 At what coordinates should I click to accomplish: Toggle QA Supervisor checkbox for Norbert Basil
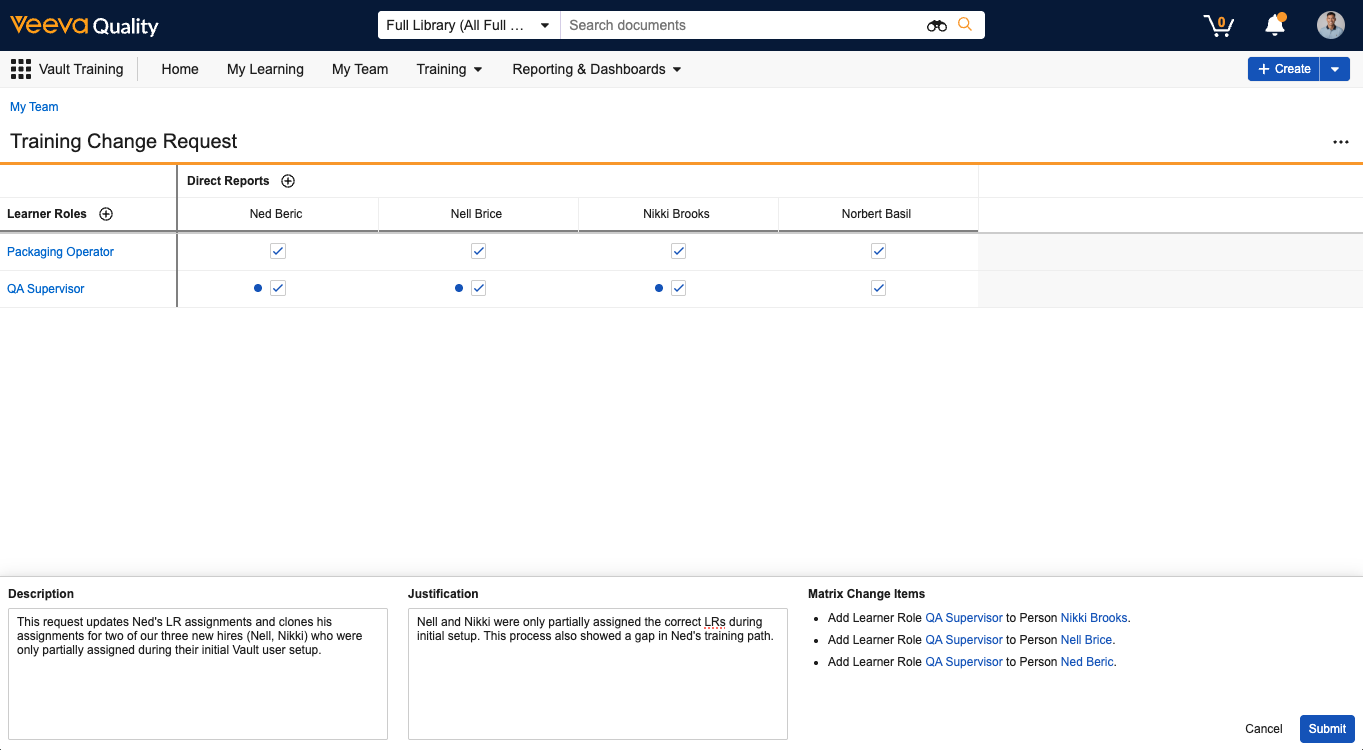(878, 288)
